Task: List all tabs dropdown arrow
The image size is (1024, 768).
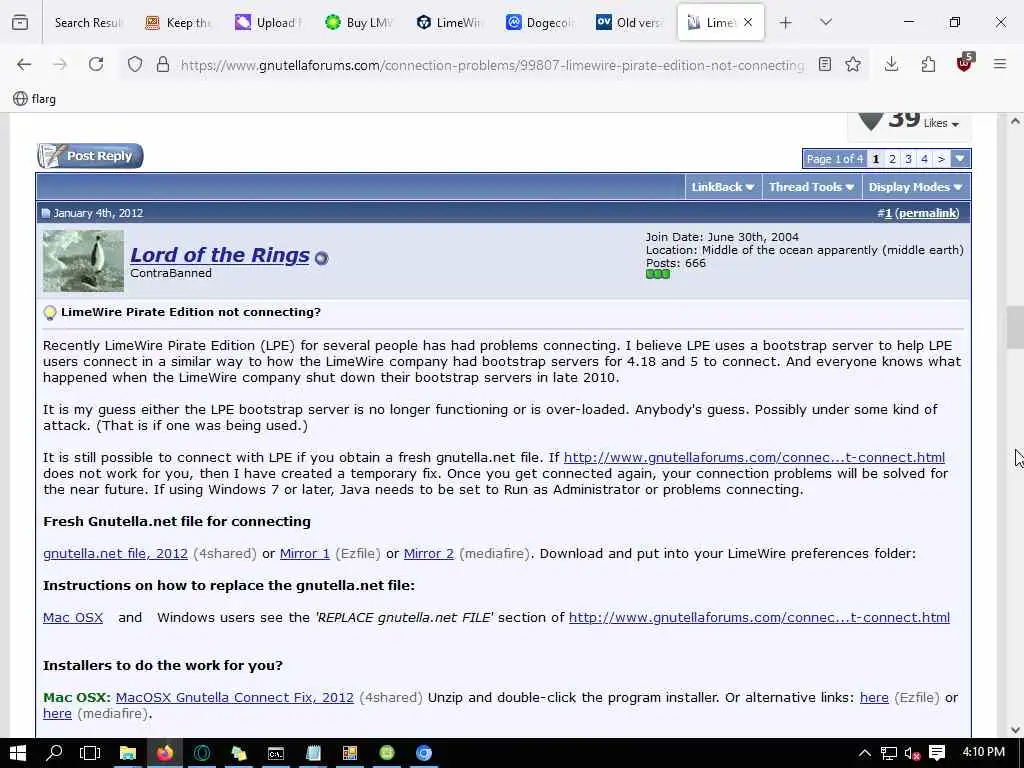Action: pyautogui.click(x=826, y=23)
